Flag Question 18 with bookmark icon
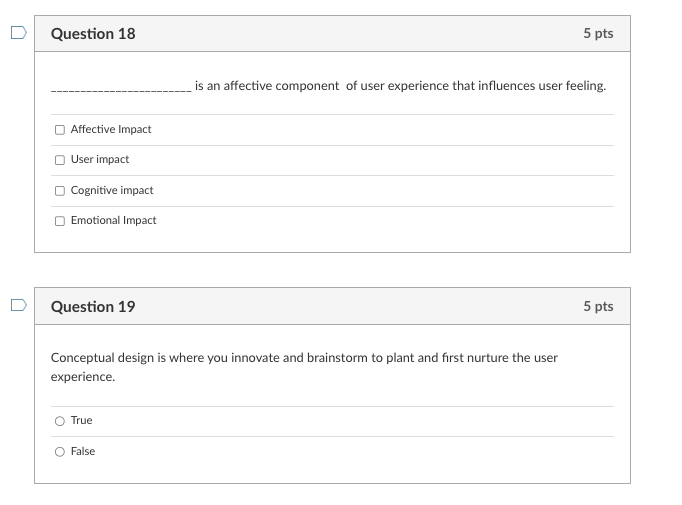 pyautogui.click(x=17, y=32)
